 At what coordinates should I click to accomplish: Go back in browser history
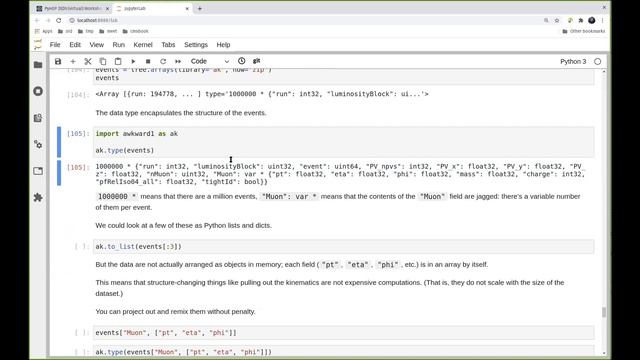pyautogui.click(x=37, y=20)
